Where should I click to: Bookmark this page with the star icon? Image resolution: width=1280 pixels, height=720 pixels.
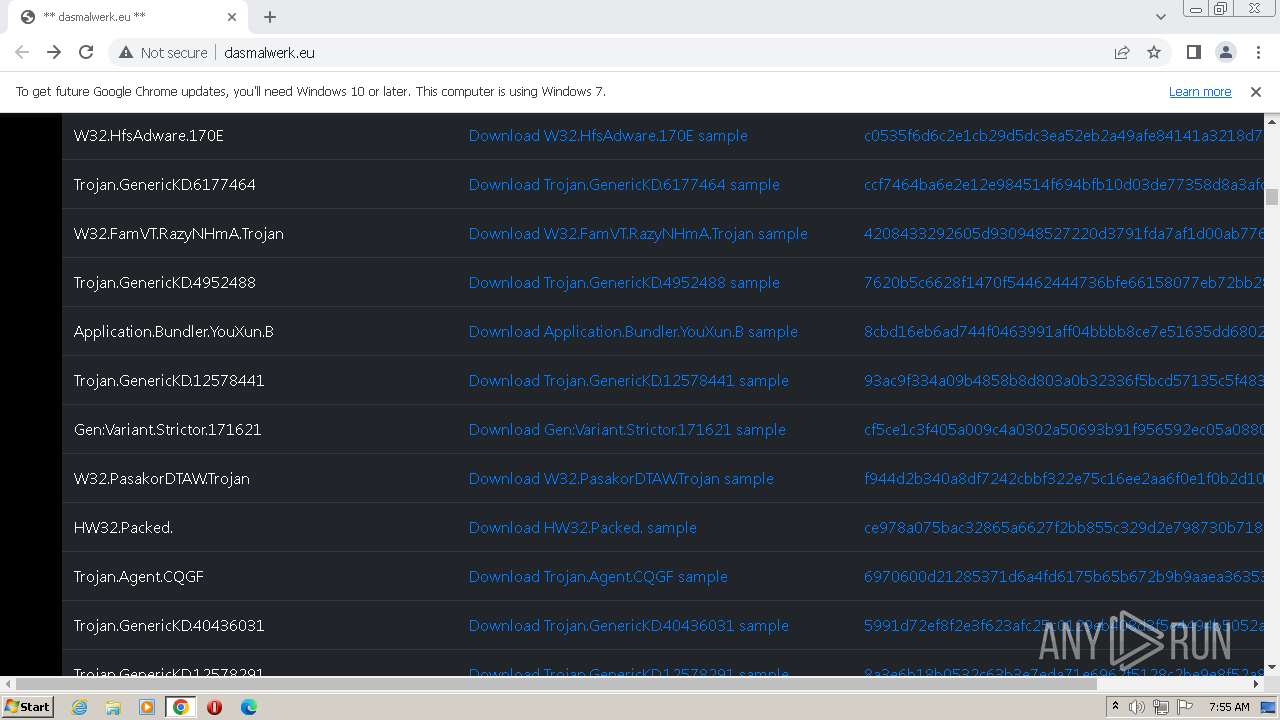tap(1154, 53)
